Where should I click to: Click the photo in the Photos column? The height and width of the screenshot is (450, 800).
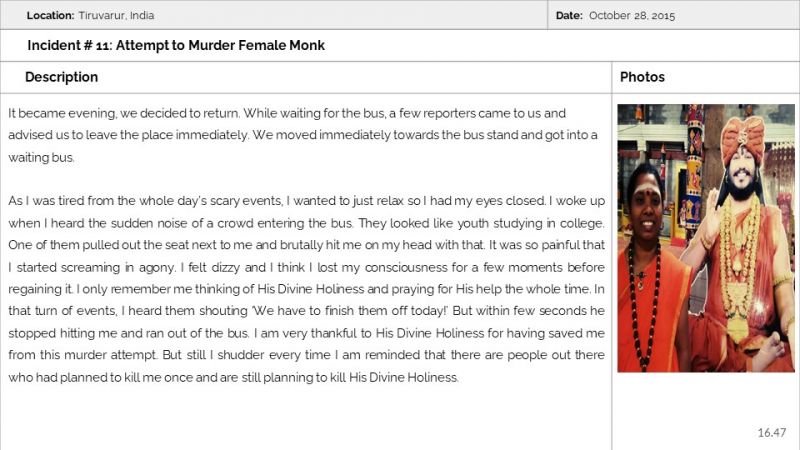(x=706, y=238)
